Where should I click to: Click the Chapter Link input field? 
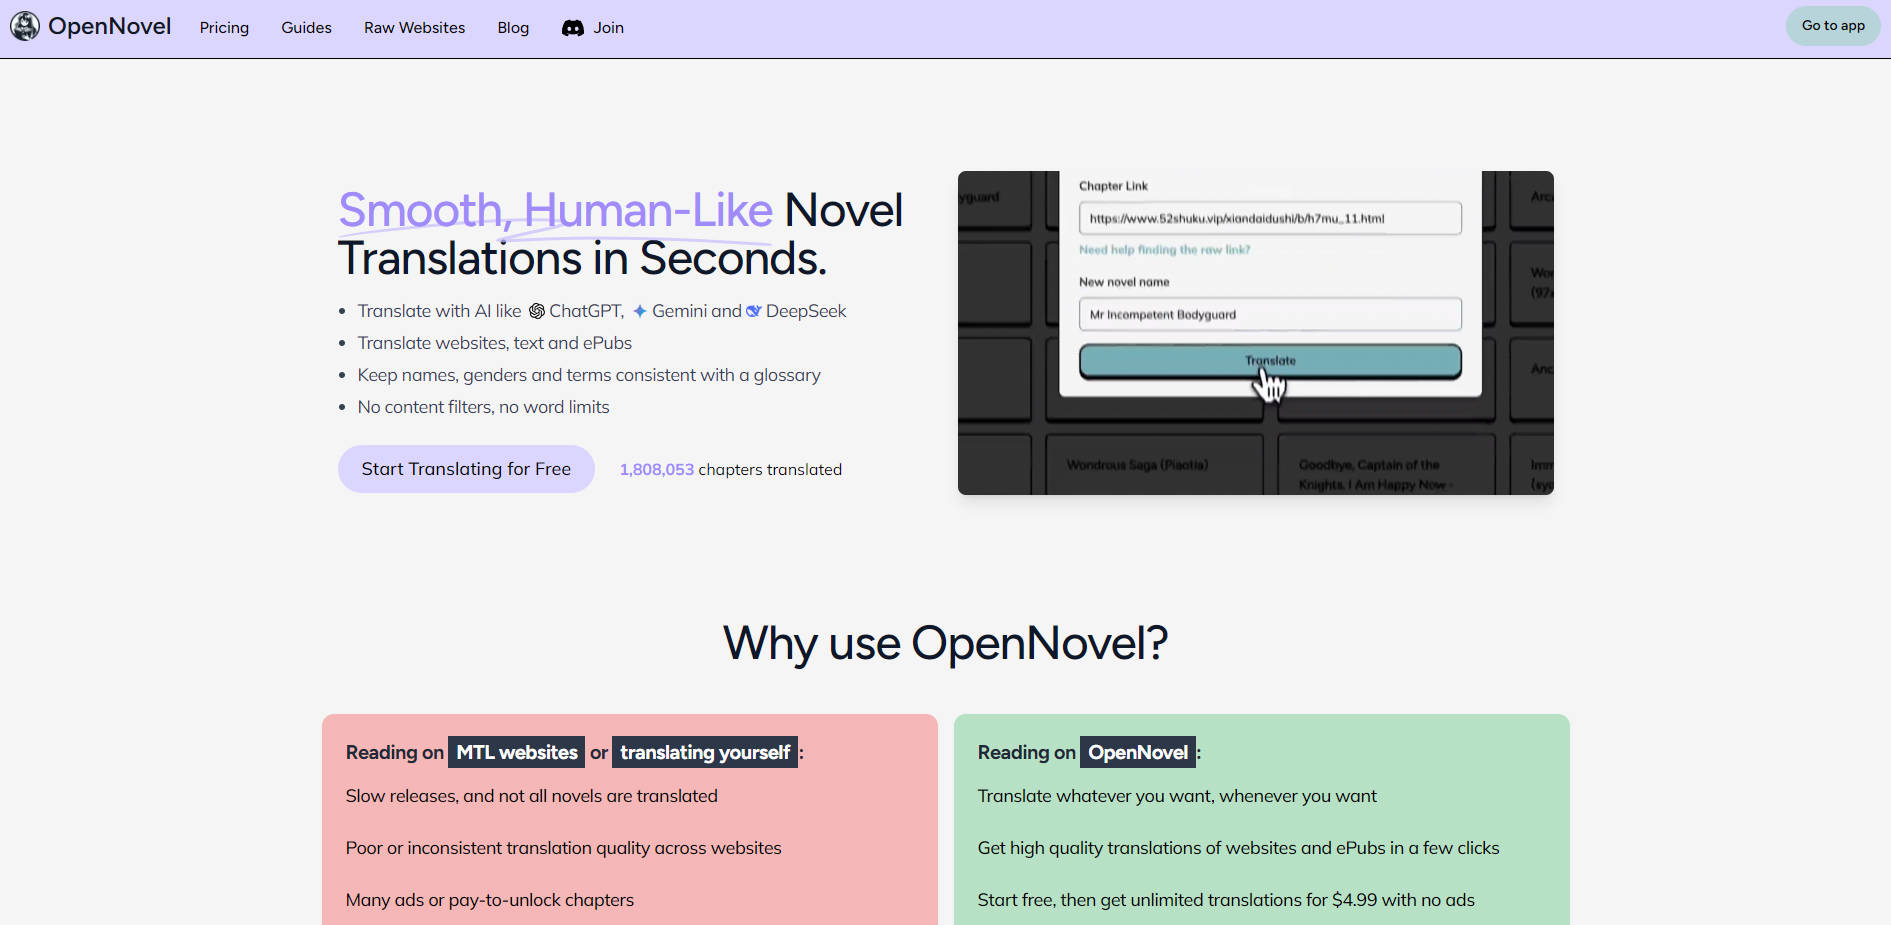1269,218
